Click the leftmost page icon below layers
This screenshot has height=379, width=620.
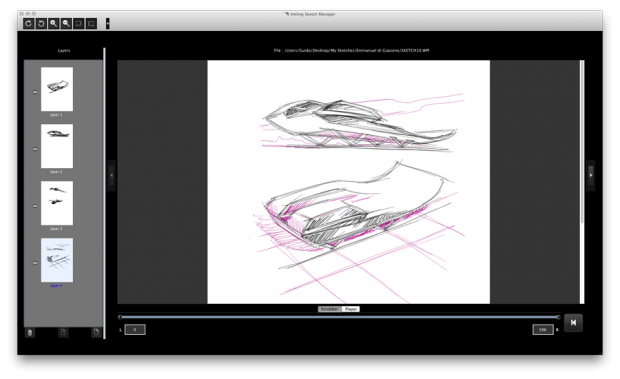(30, 332)
